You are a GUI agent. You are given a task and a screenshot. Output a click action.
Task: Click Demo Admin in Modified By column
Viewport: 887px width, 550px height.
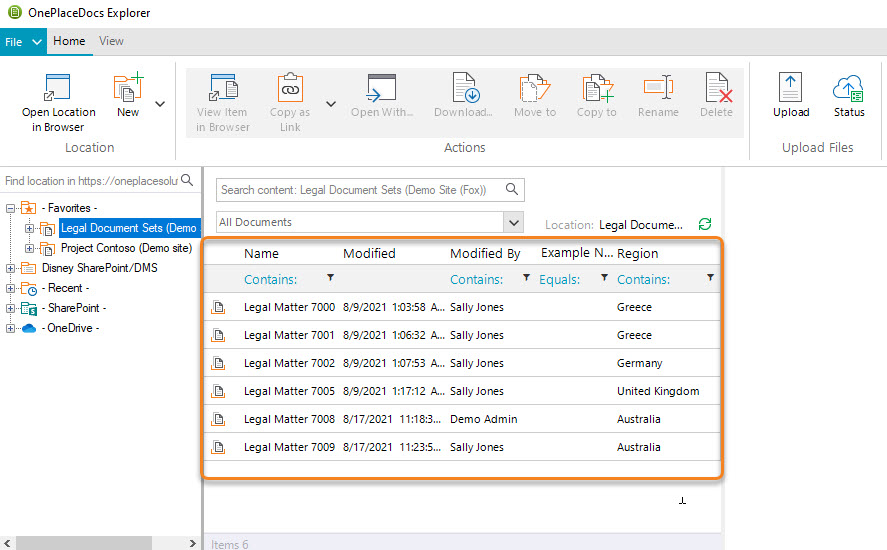pyautogui.click(x=484, y=419)
